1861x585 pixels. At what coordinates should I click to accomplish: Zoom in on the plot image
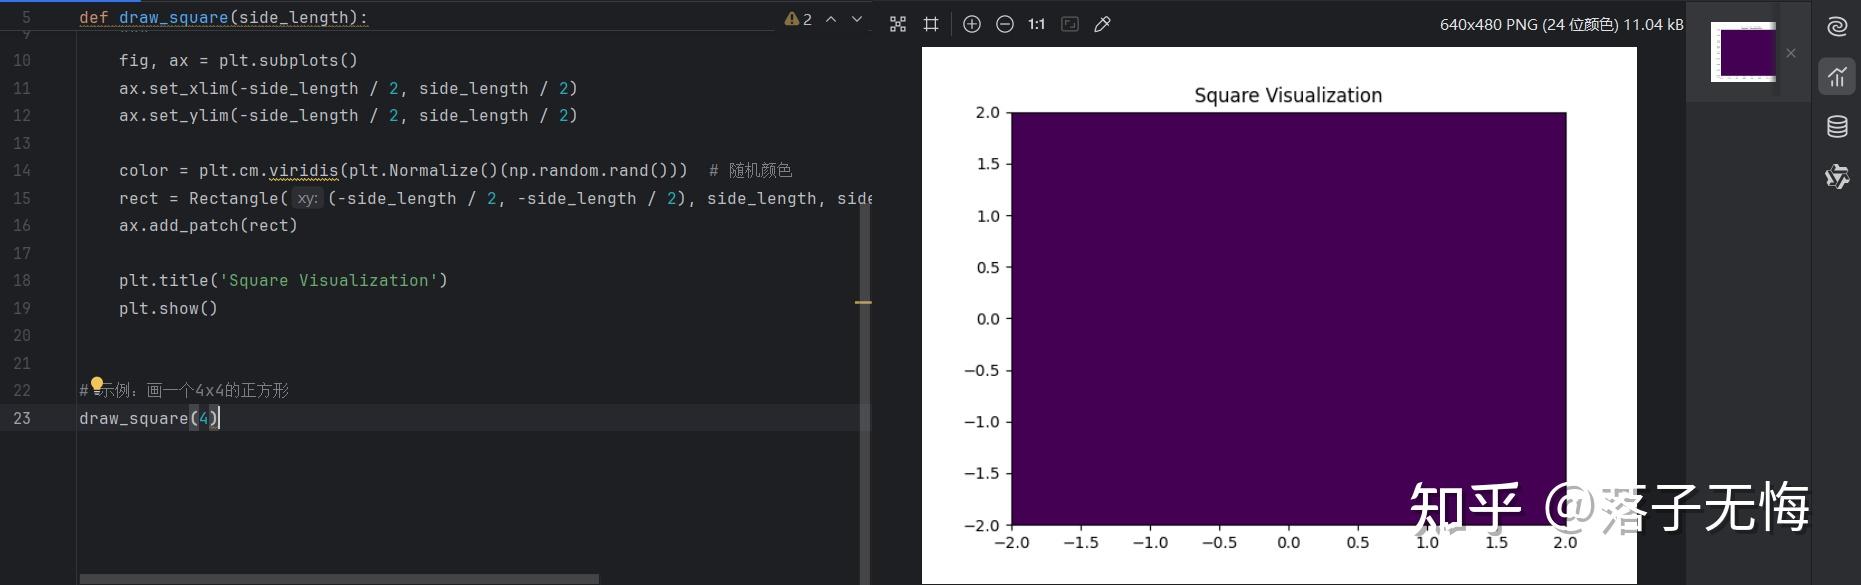coord(972,24)
